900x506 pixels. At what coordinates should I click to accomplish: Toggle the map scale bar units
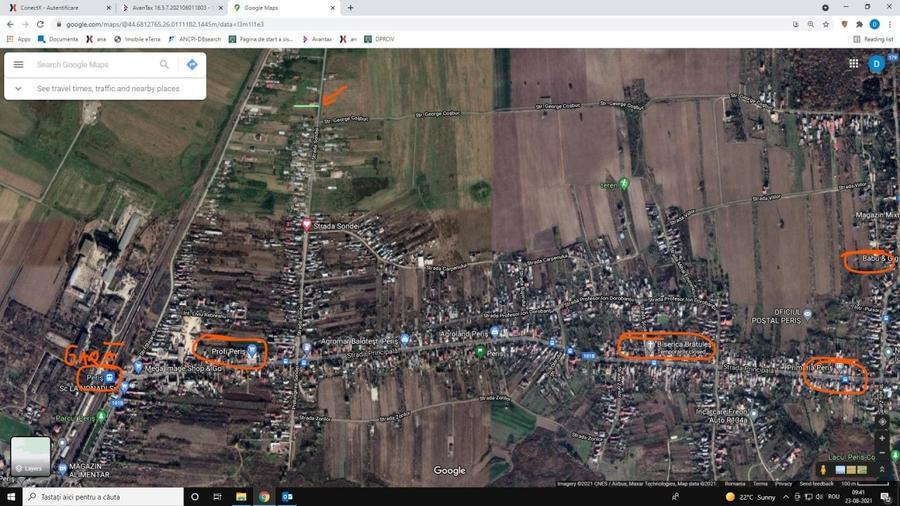864,484
